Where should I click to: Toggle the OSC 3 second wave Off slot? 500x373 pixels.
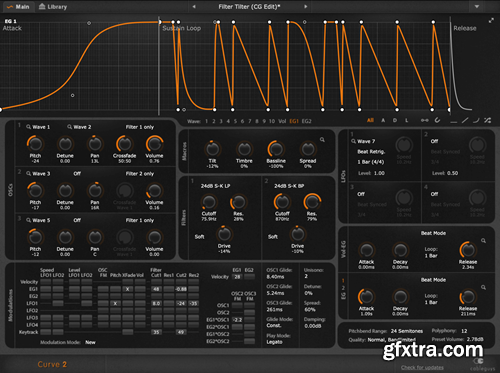click(x=77, y=220)
